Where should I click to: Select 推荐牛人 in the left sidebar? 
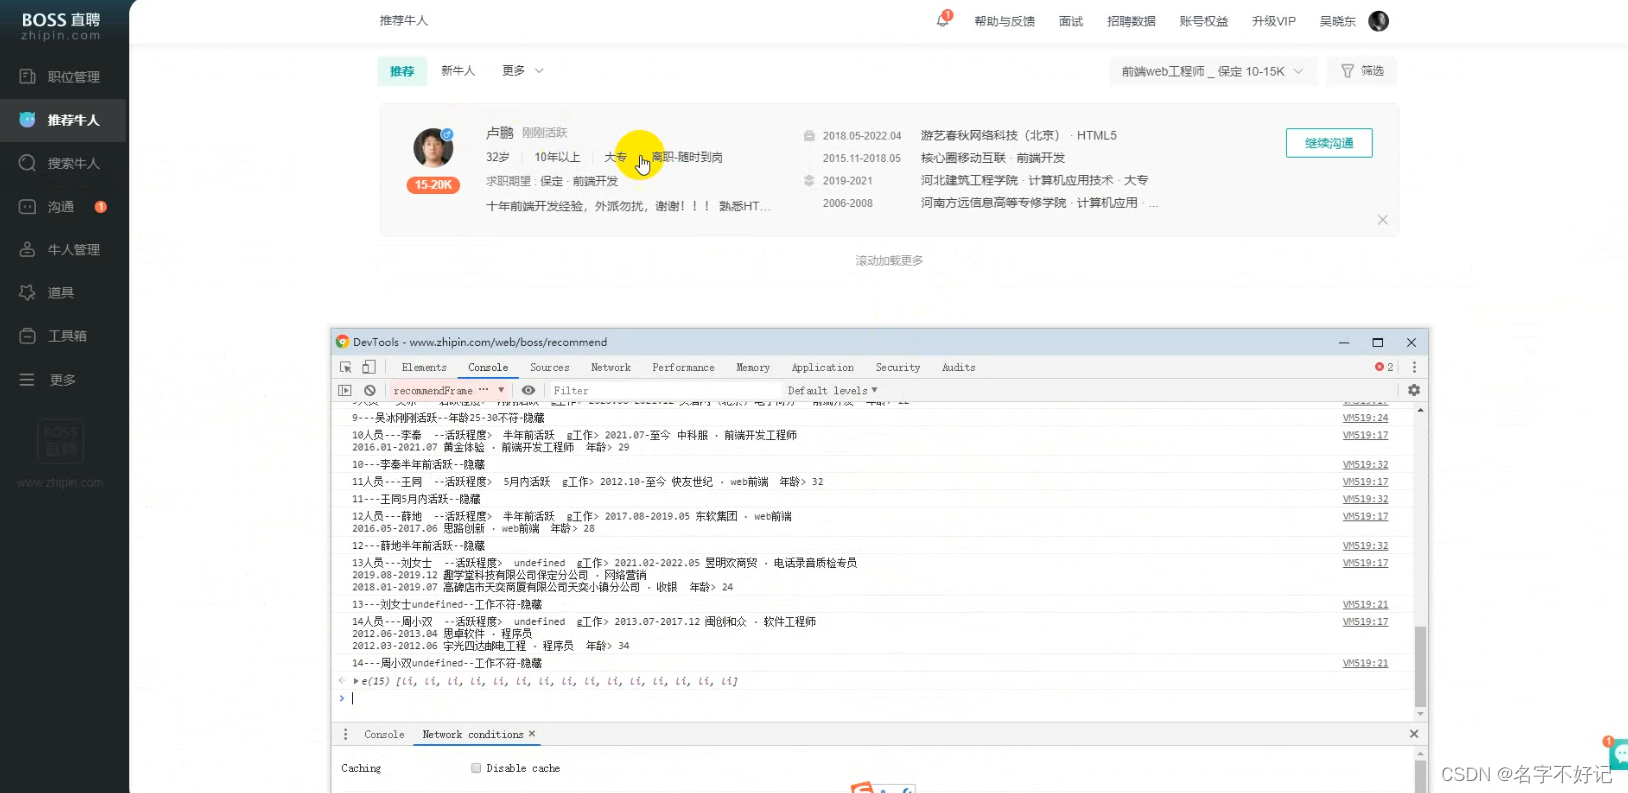[64, 120]
